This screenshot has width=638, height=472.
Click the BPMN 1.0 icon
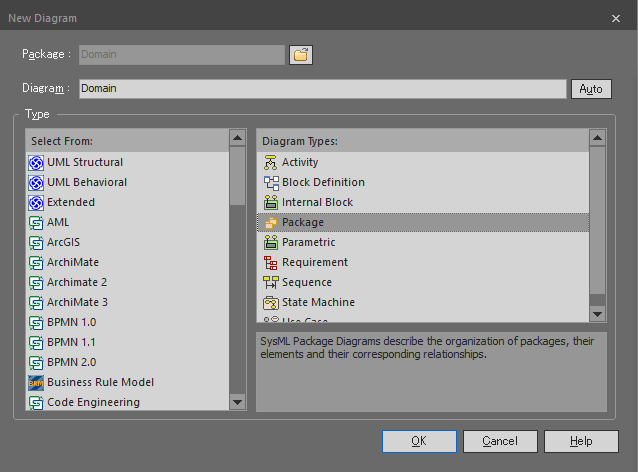[36, 322]
